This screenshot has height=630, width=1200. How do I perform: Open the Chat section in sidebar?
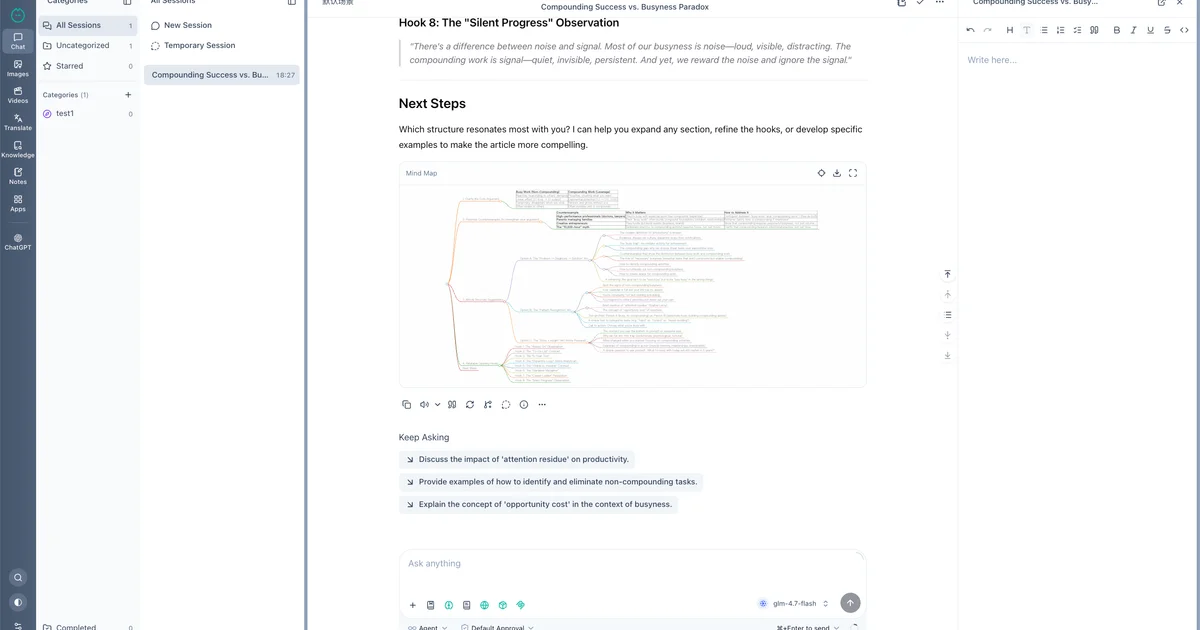click(18, 41)
